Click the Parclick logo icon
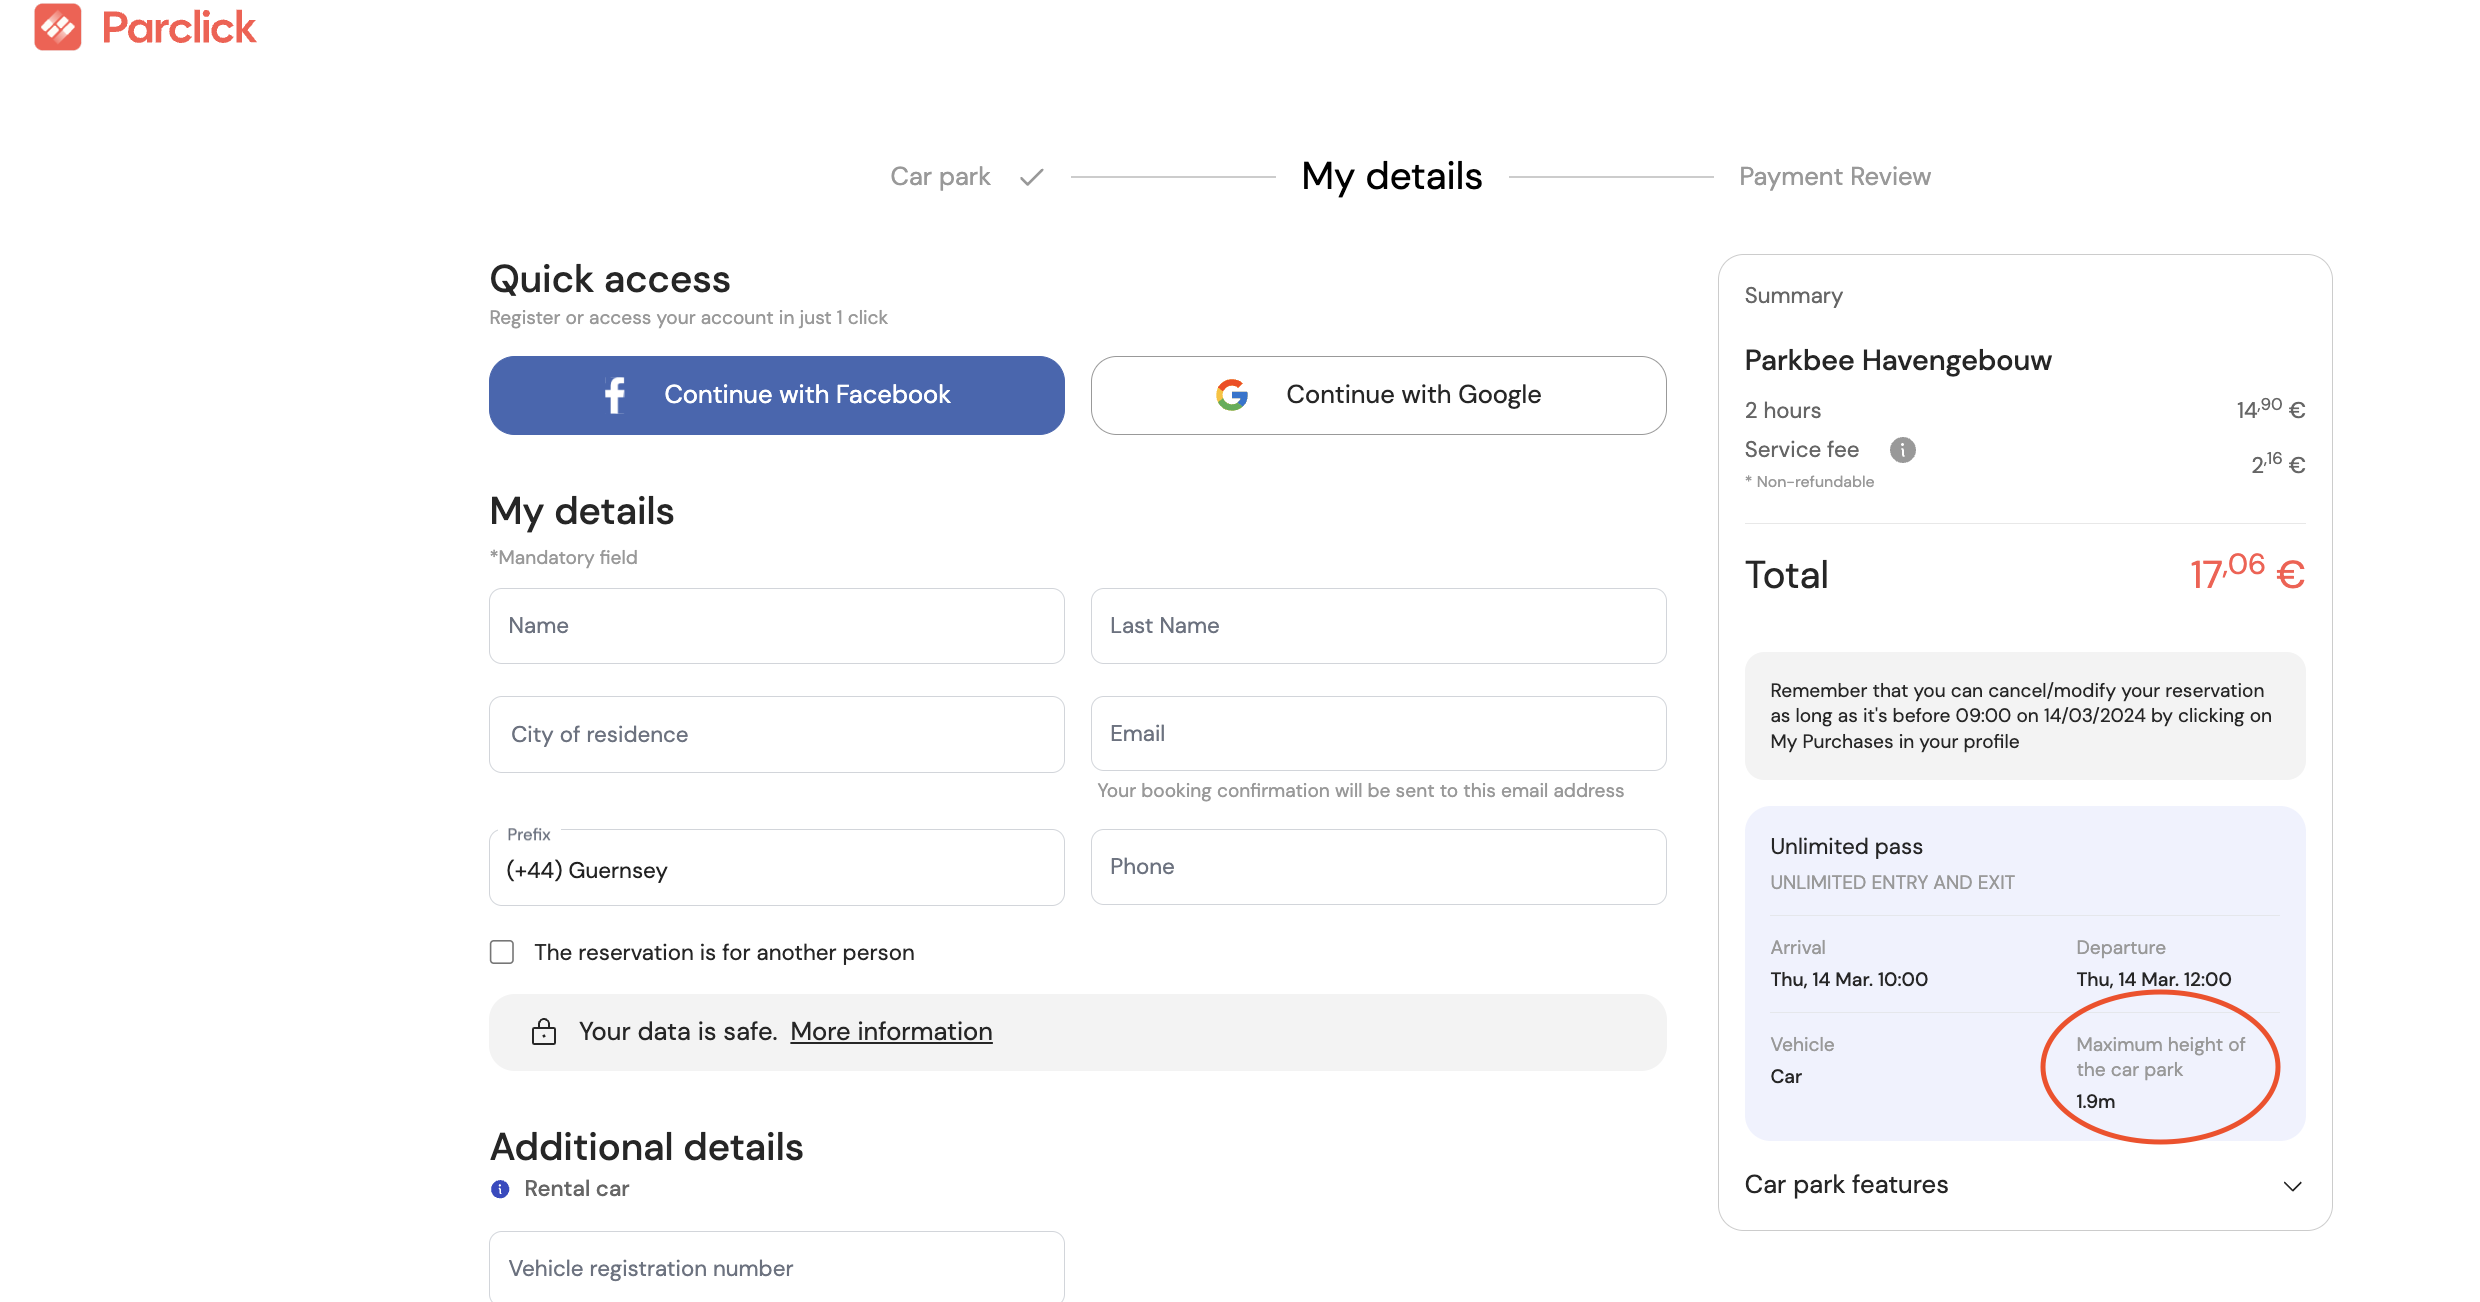The height and width of the screenshot is (1302, 2480). [x=57, y=27]
